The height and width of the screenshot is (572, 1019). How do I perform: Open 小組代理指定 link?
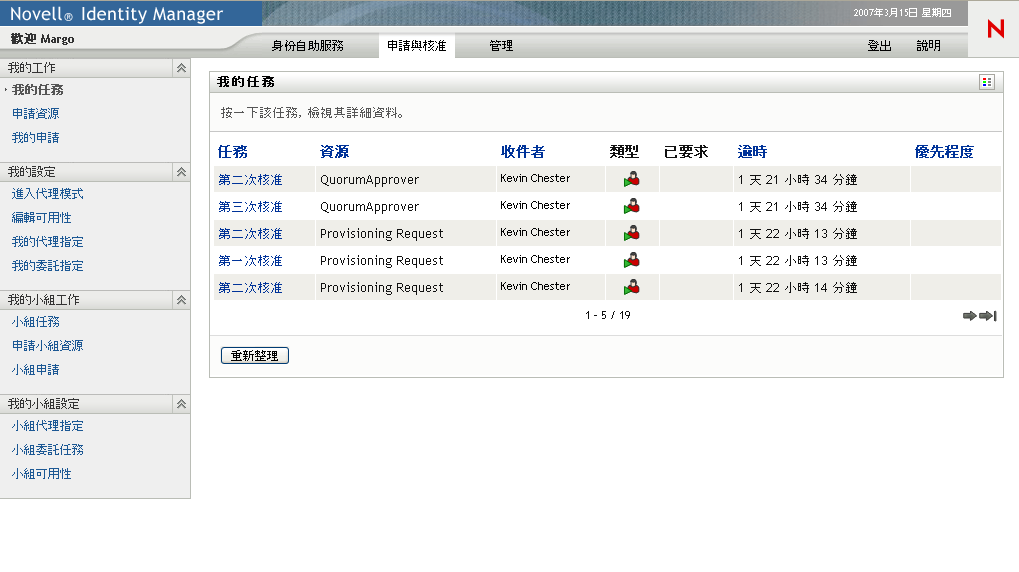[x=47, y=426]
